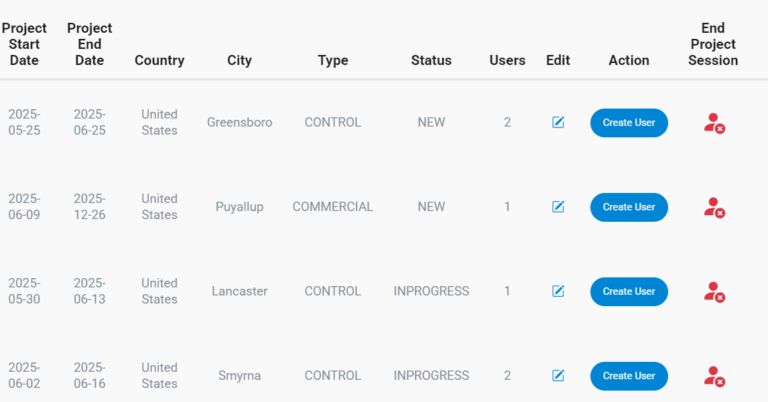768x402 pixels.
Task: End project session for Greensboro
Action: point(713,123)
